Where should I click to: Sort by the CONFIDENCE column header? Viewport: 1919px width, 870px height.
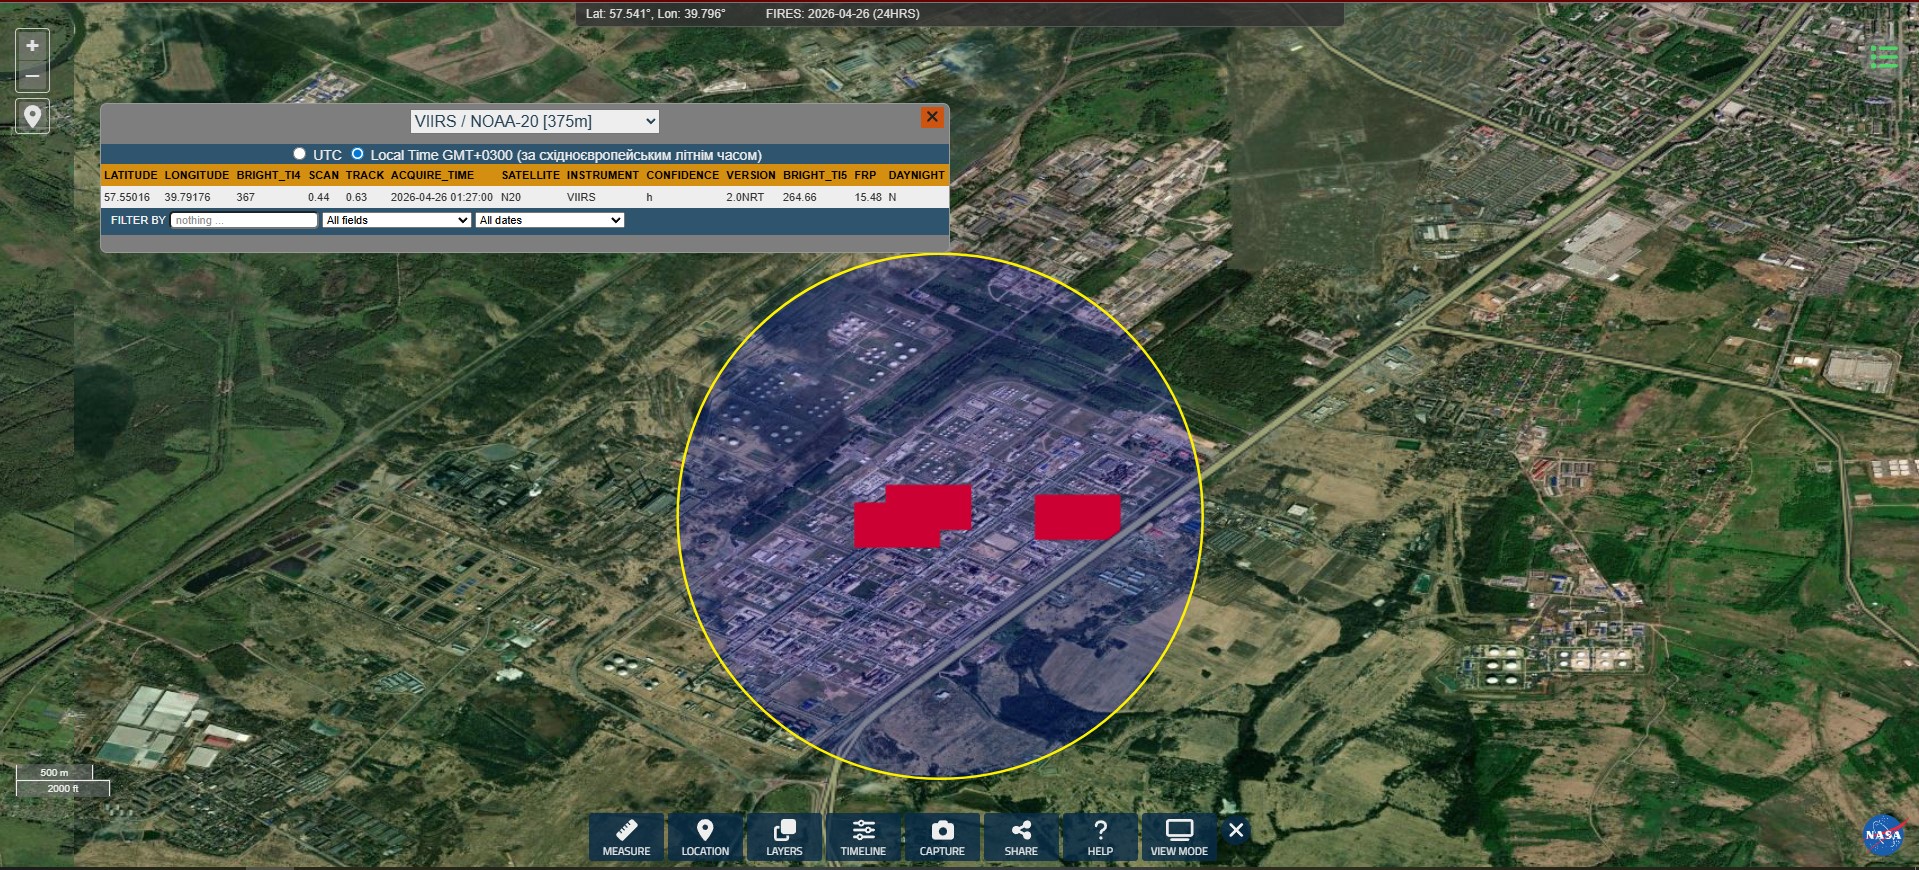coord(682,175)
